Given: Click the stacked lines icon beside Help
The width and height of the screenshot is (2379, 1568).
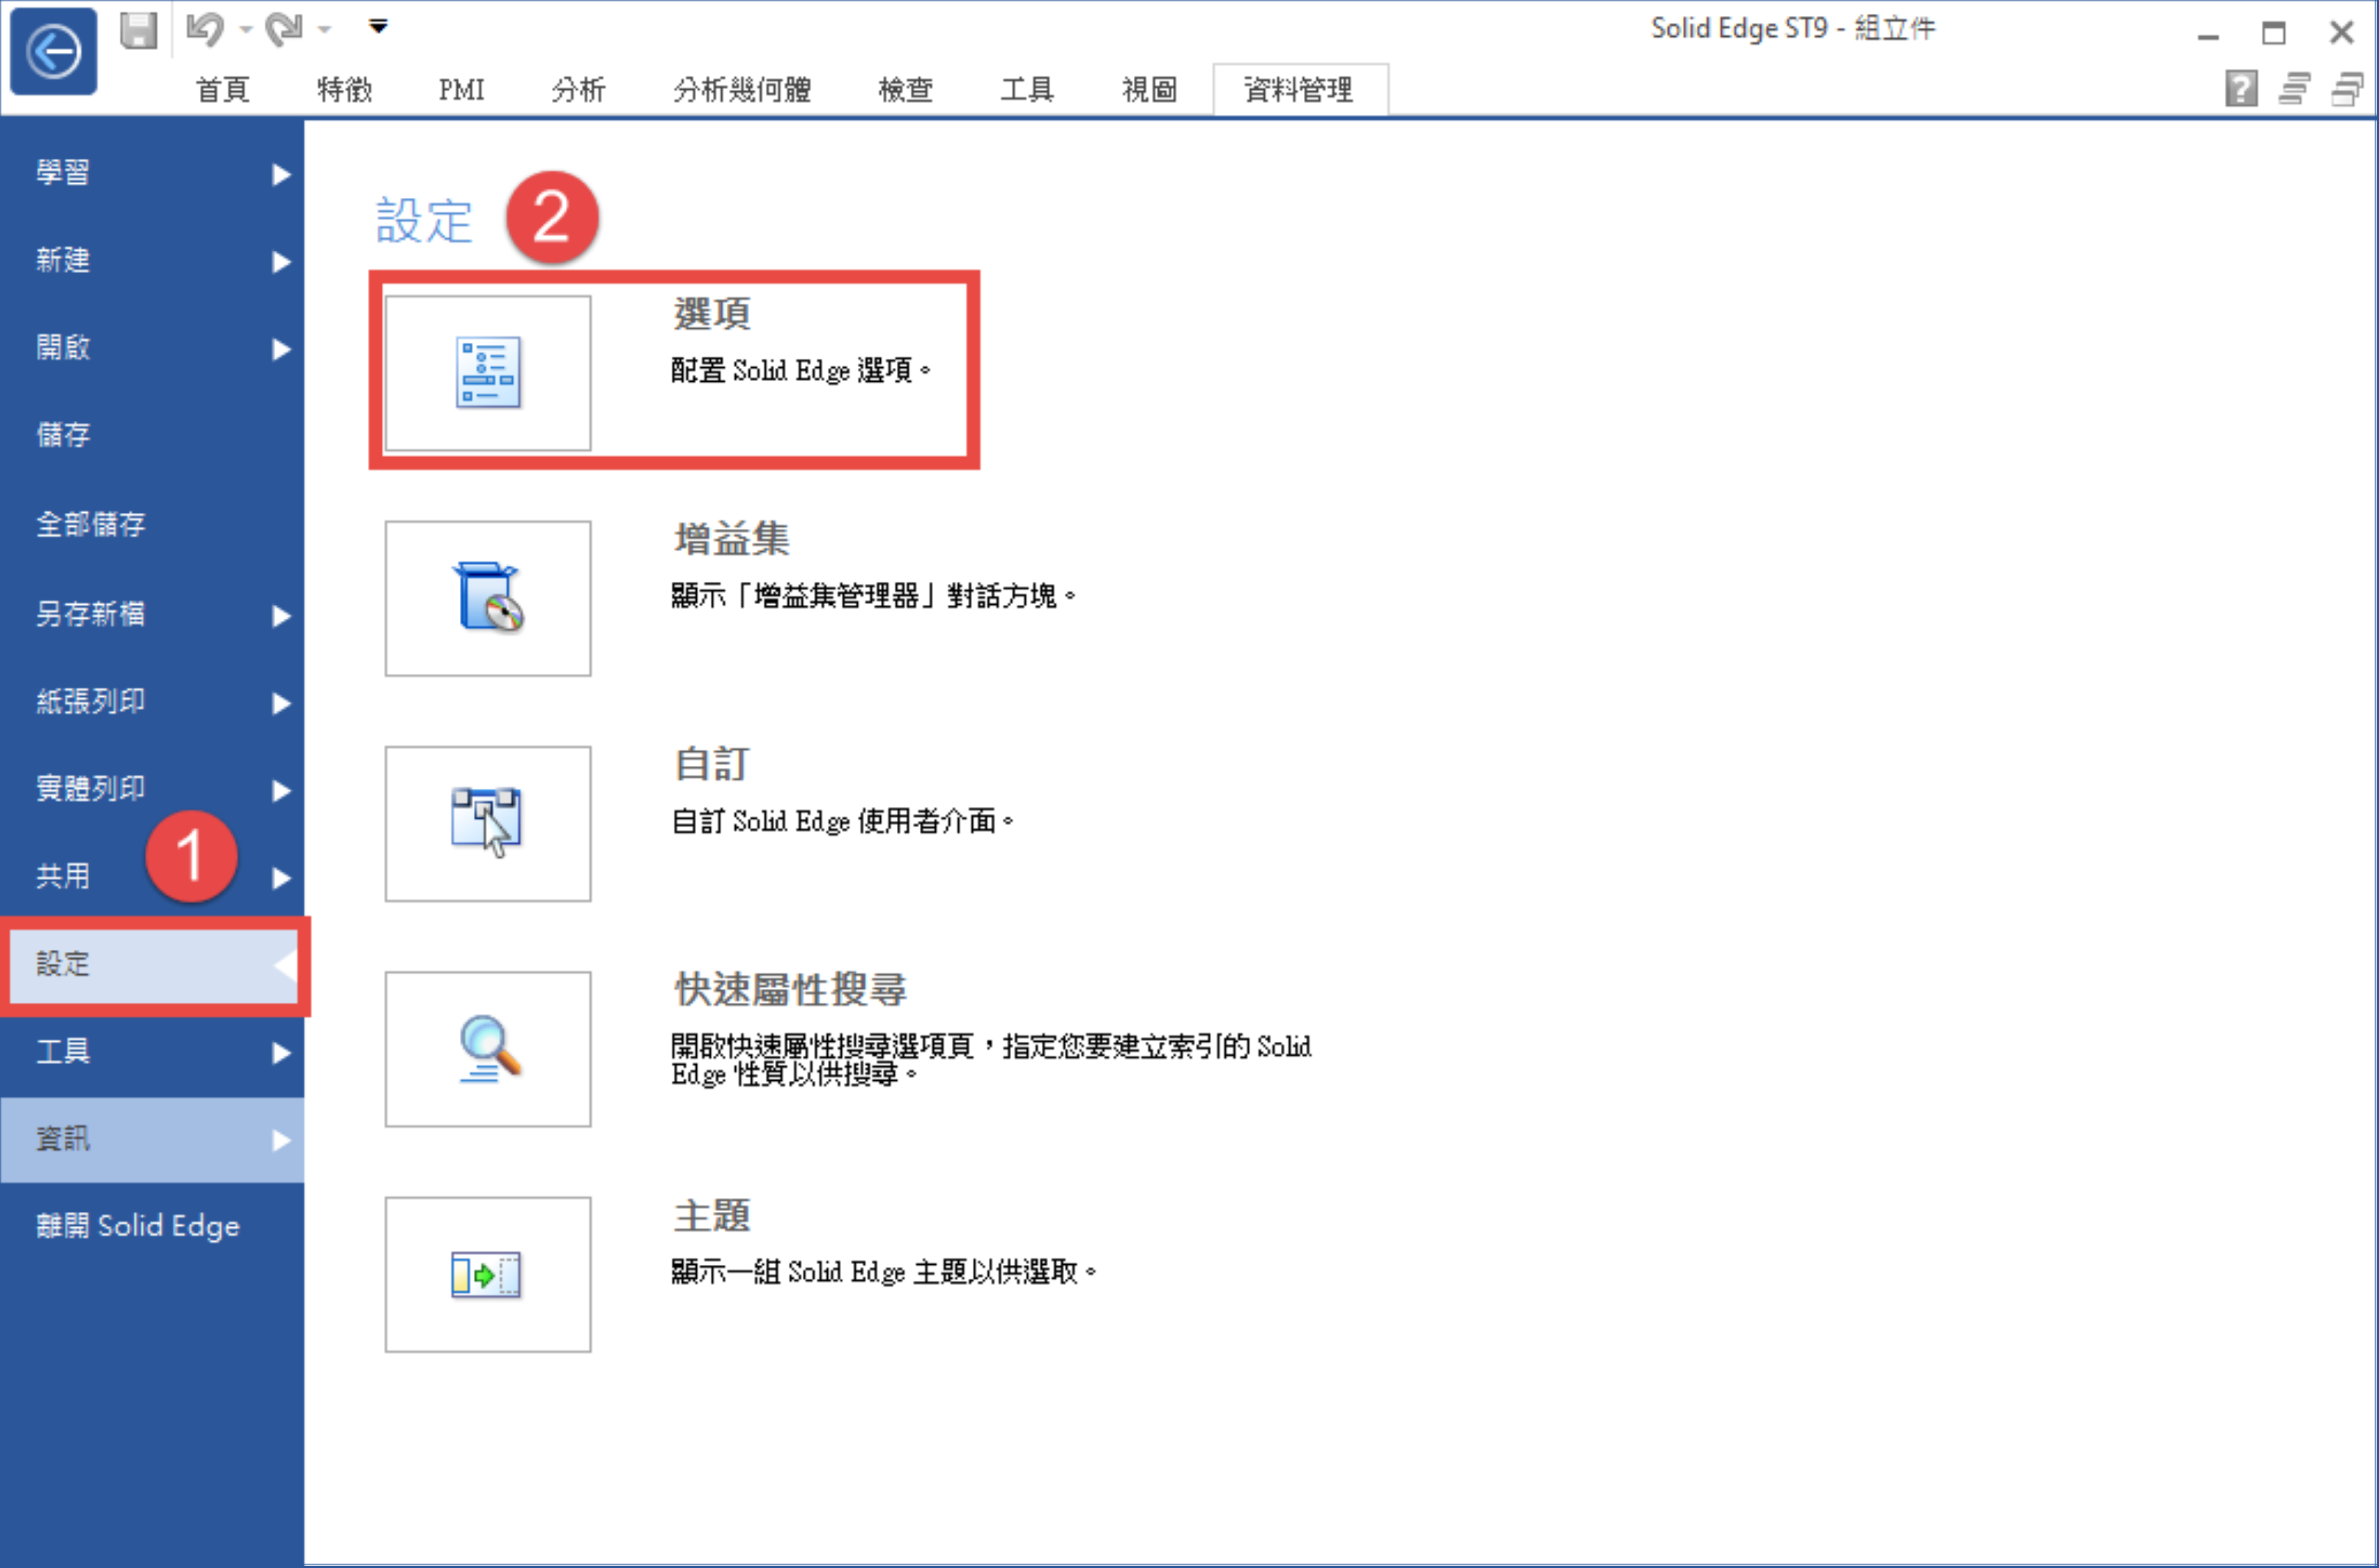Looking at the screenshot, I should (2294, 89).
